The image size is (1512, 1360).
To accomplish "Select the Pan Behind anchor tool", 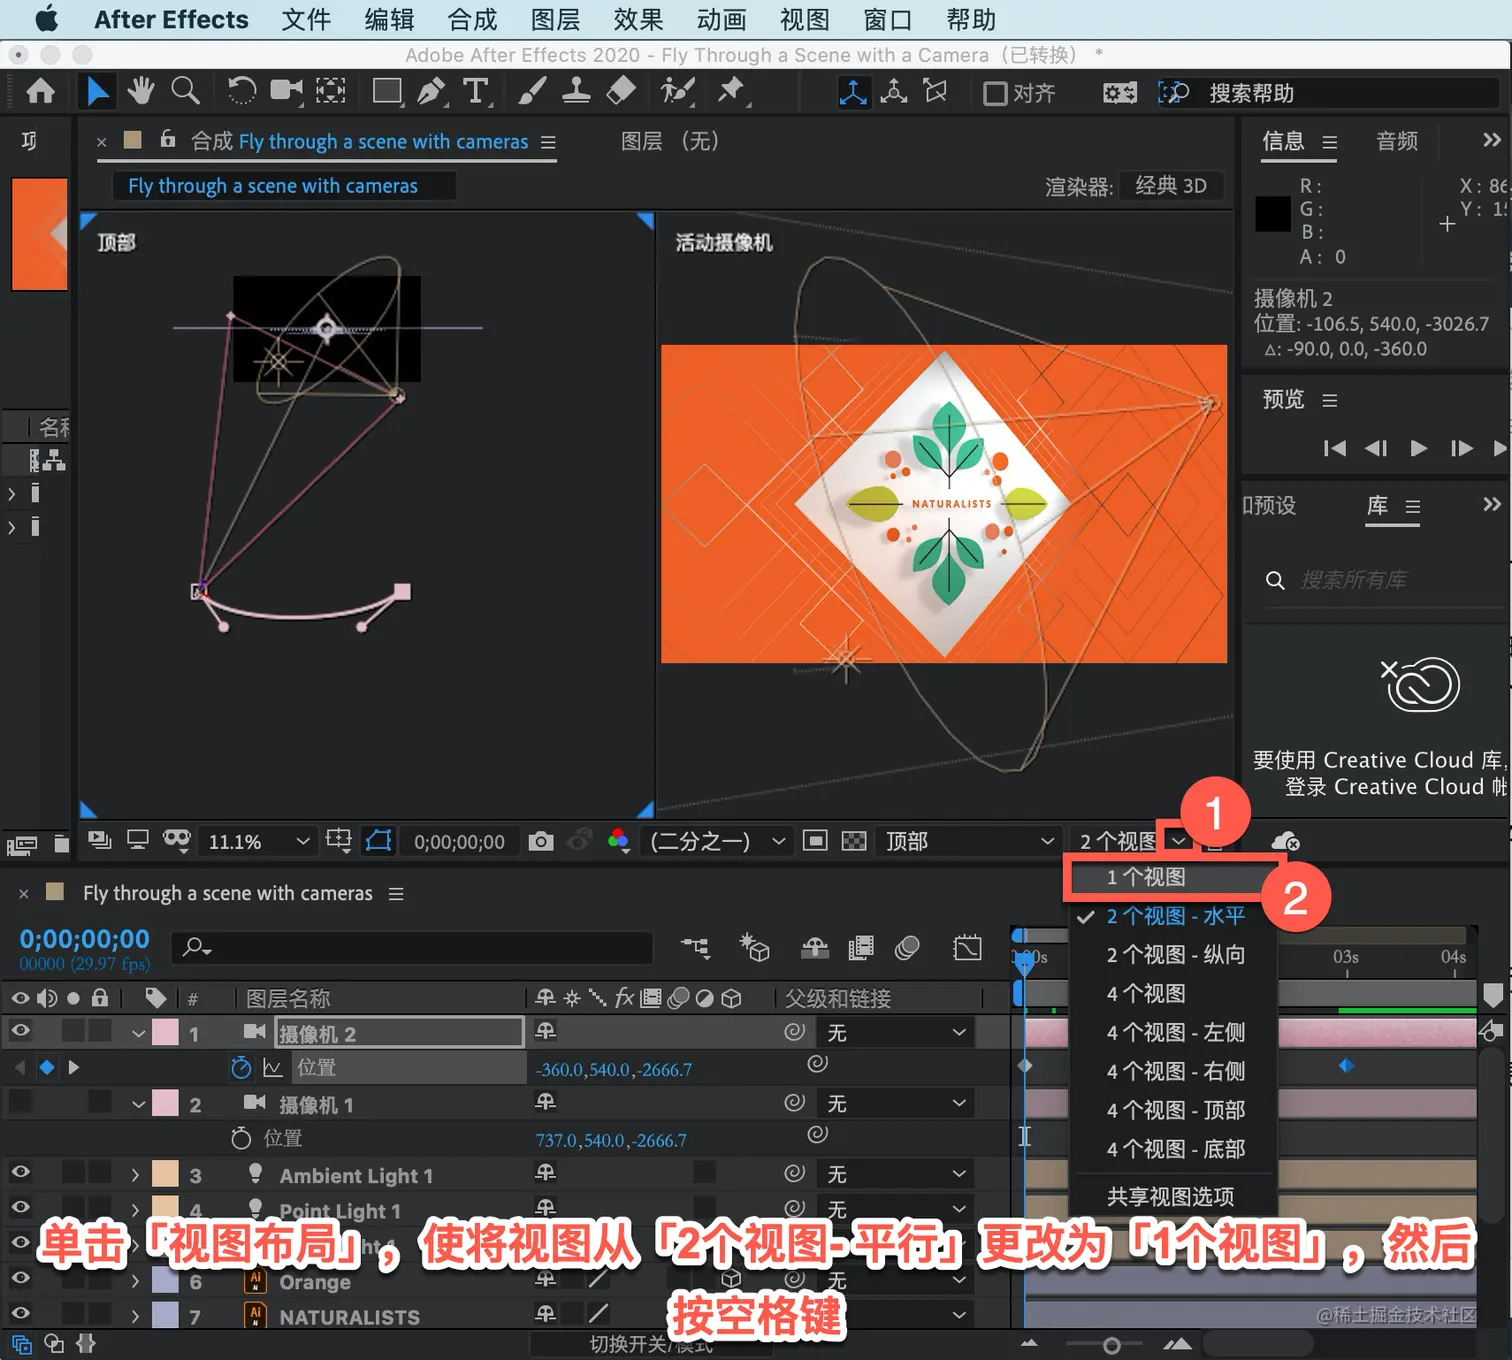I will point(331,92).
